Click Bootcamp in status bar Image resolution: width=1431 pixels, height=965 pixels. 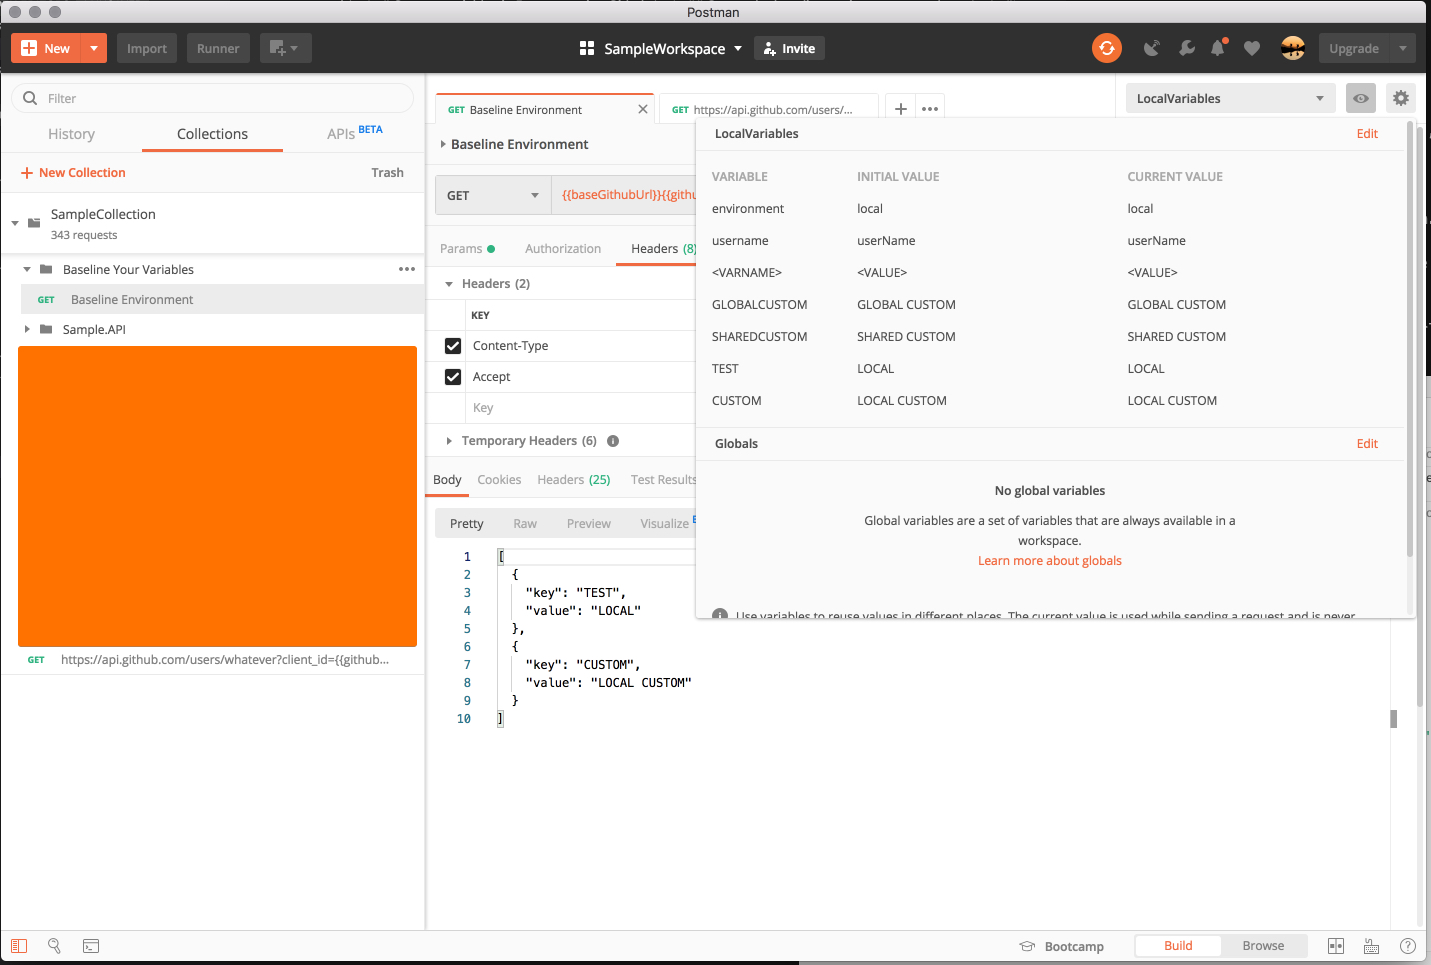1062,946
